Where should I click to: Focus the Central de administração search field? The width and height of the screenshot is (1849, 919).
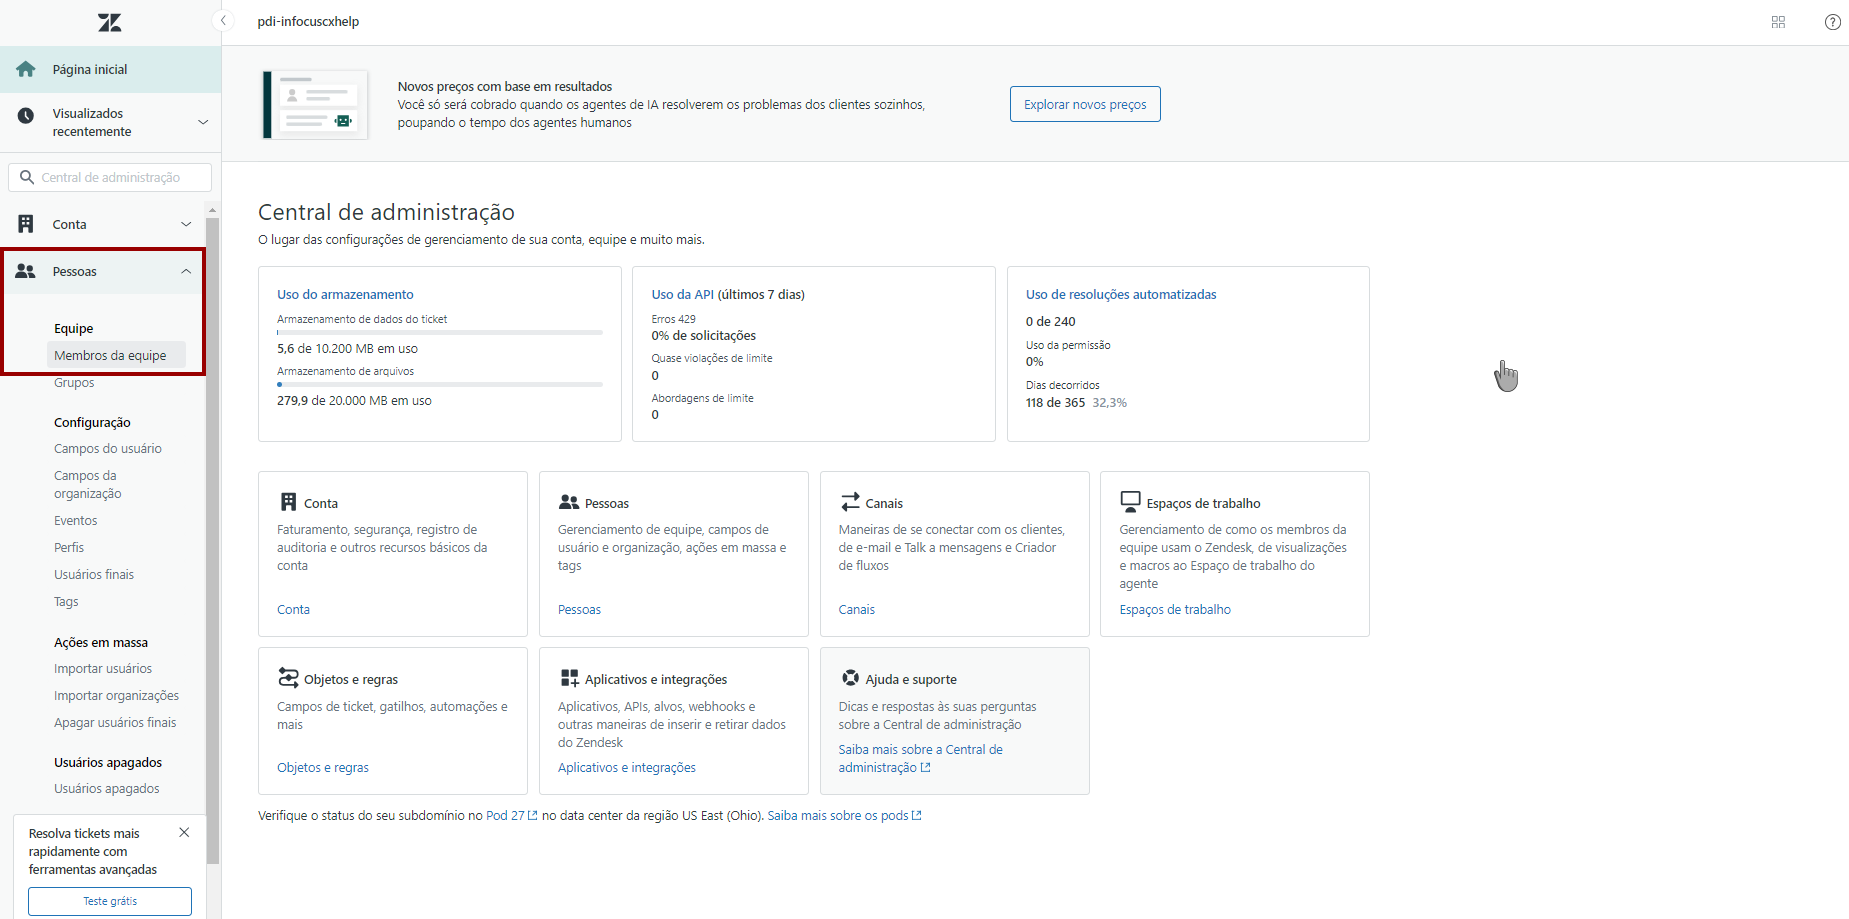(x=120, y=177)
